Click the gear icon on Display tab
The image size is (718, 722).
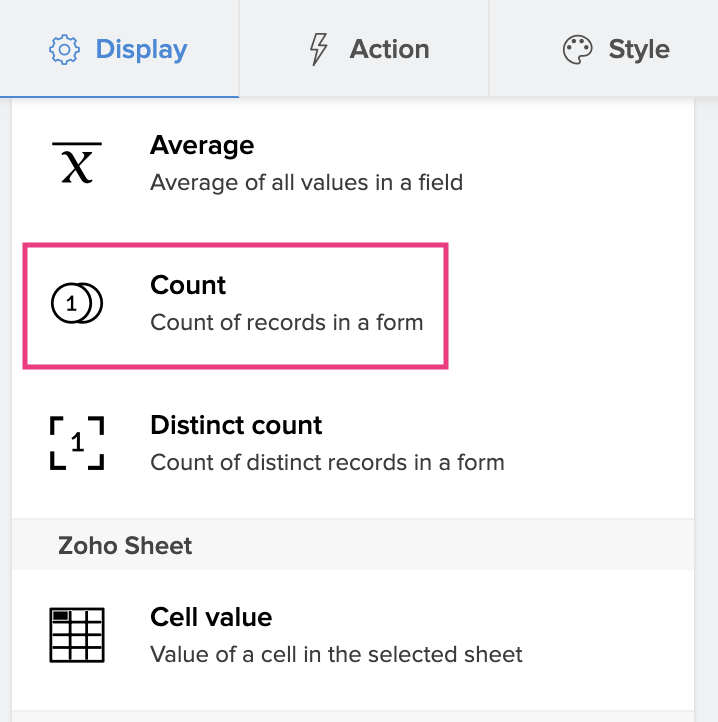point(65,49)
